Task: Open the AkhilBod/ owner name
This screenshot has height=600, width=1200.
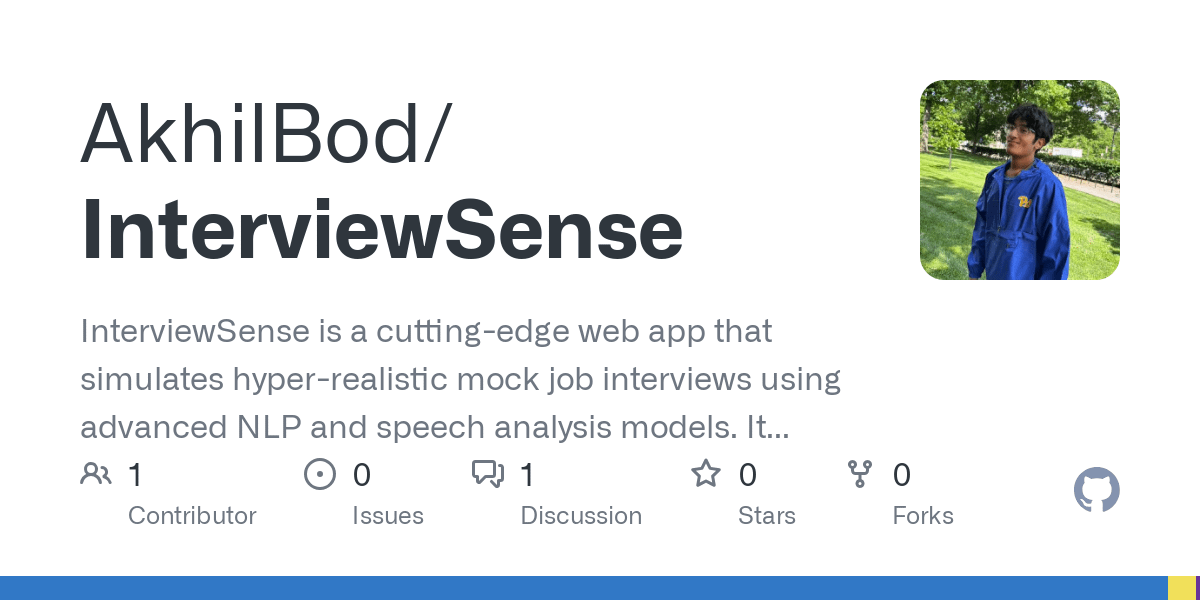Action: [x=266, y=135]
